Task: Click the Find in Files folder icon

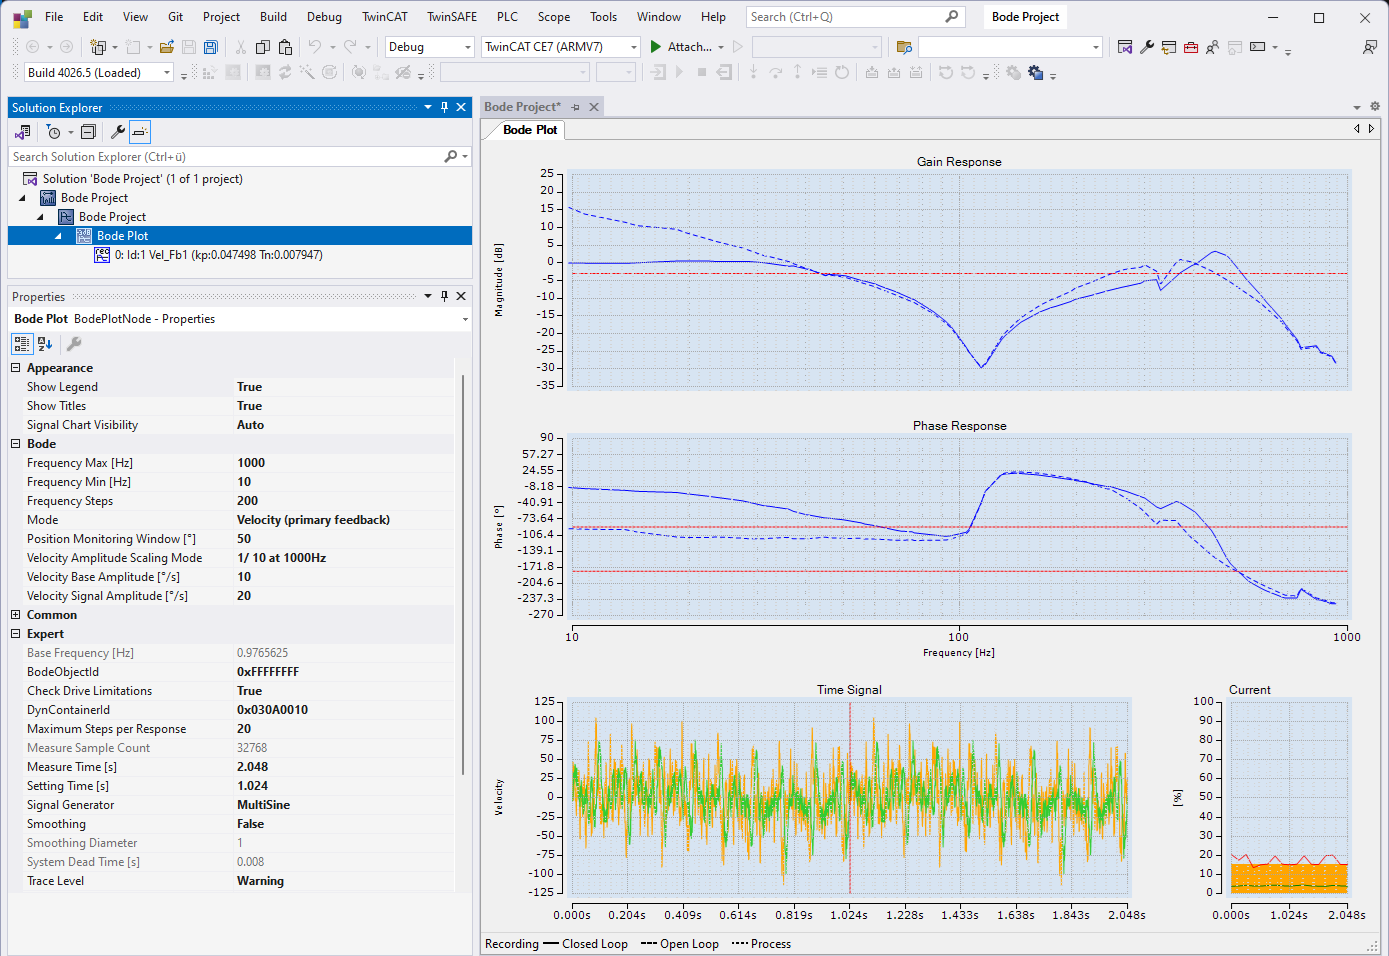Action: click(x=904, y=47)
